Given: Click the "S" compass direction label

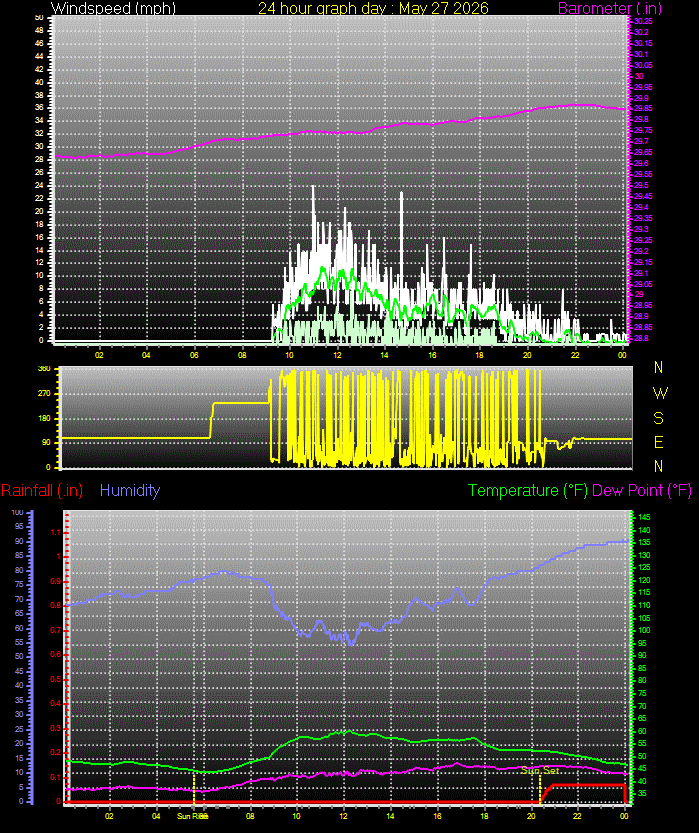Looking at the screenshot, I should point(659,418).
